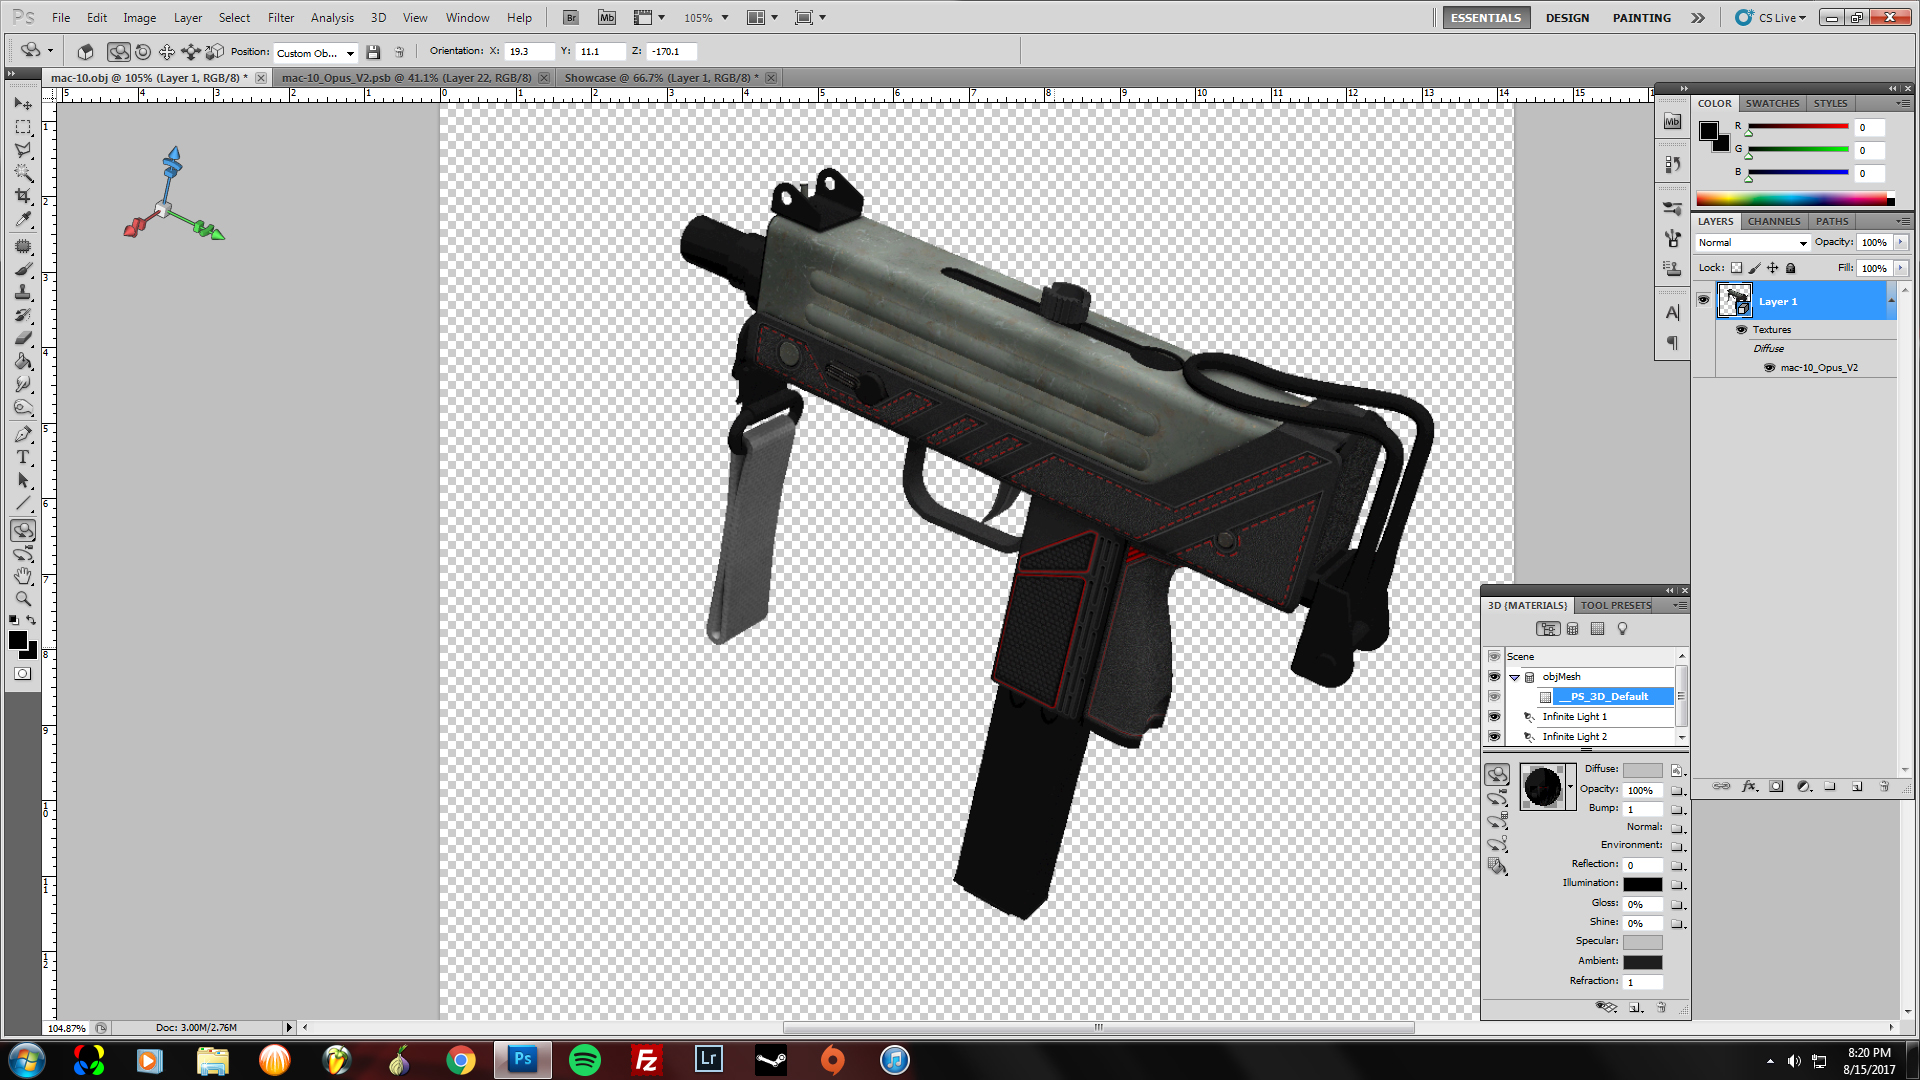Open the Position Custom Object dropdown
The width and height of the screenshot is (1920, 1080).
[x=316, y=53]
